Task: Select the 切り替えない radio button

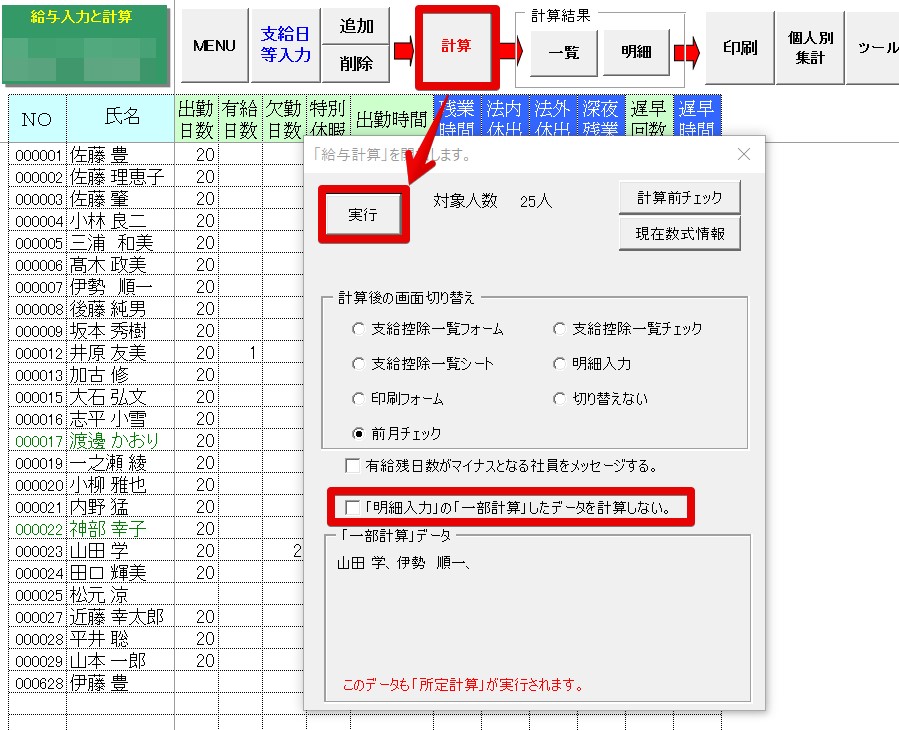Action: pyautogui.click(x=559, y=399)
